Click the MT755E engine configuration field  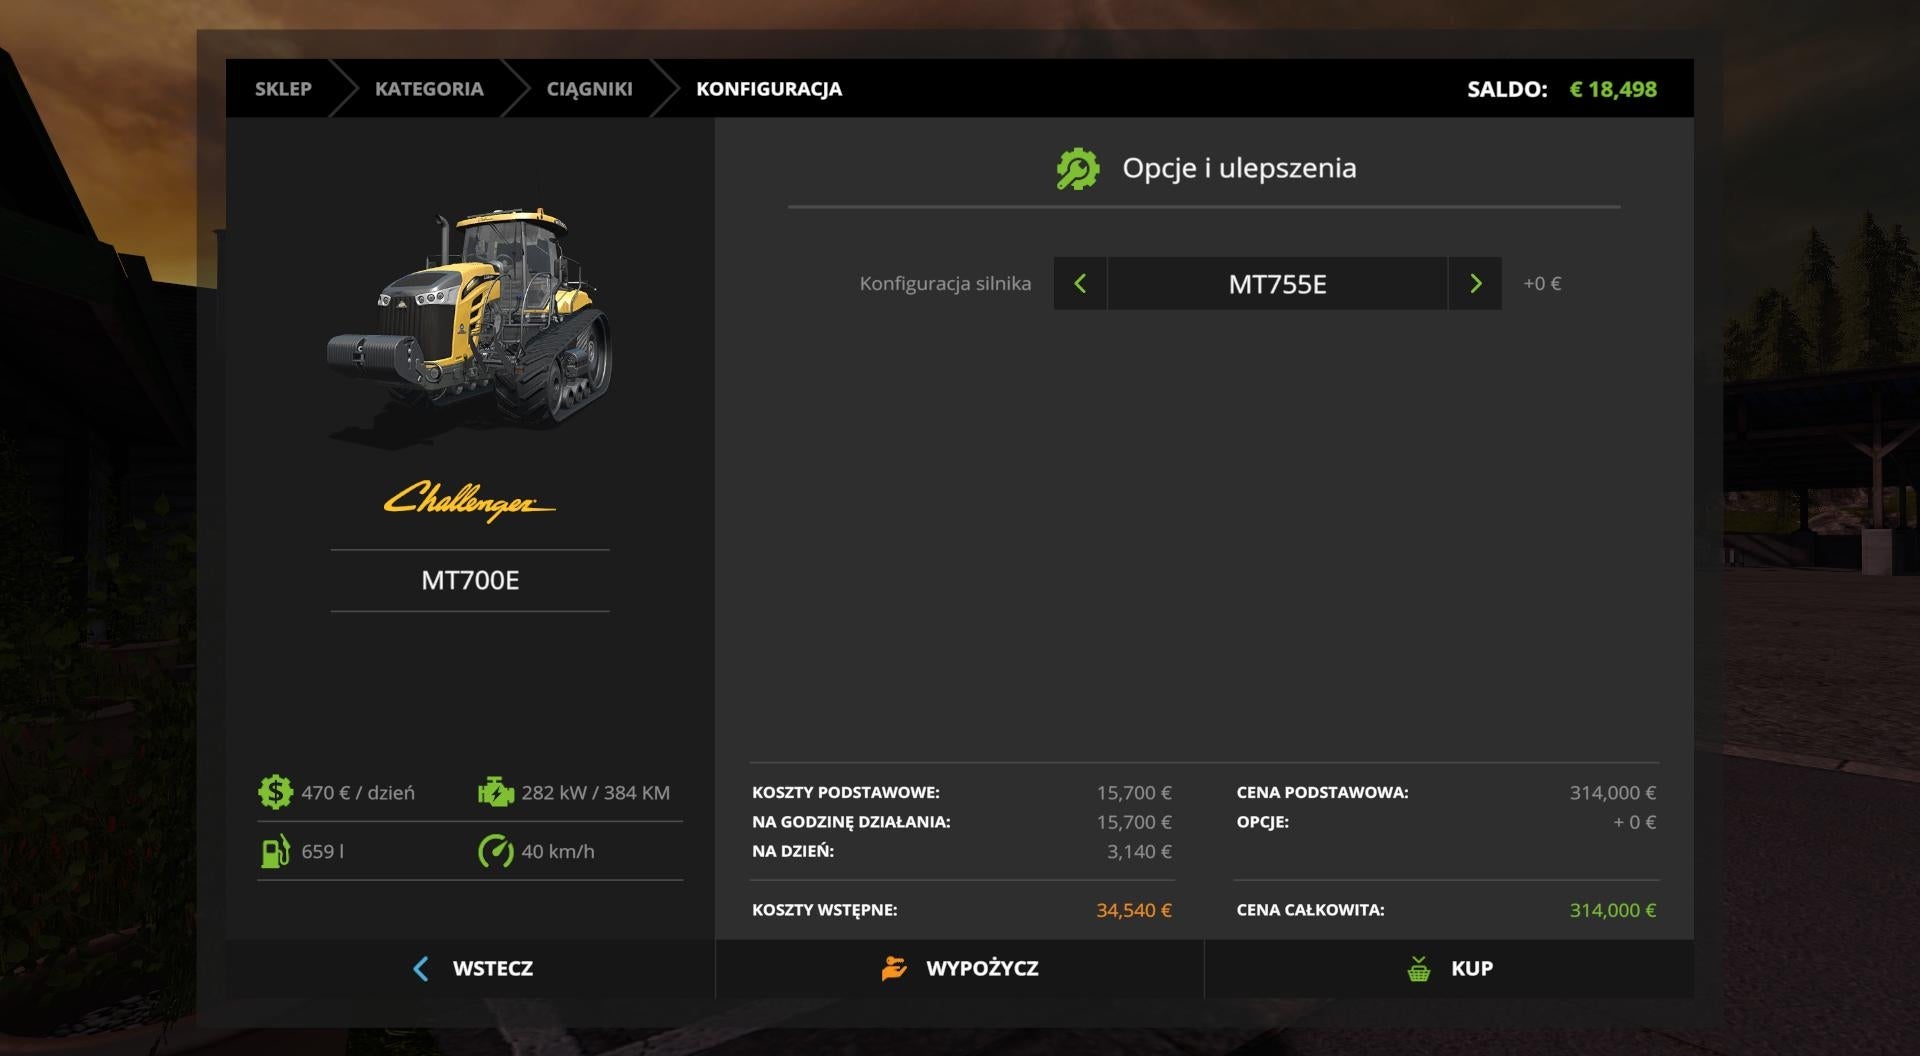coord(1277,284)
